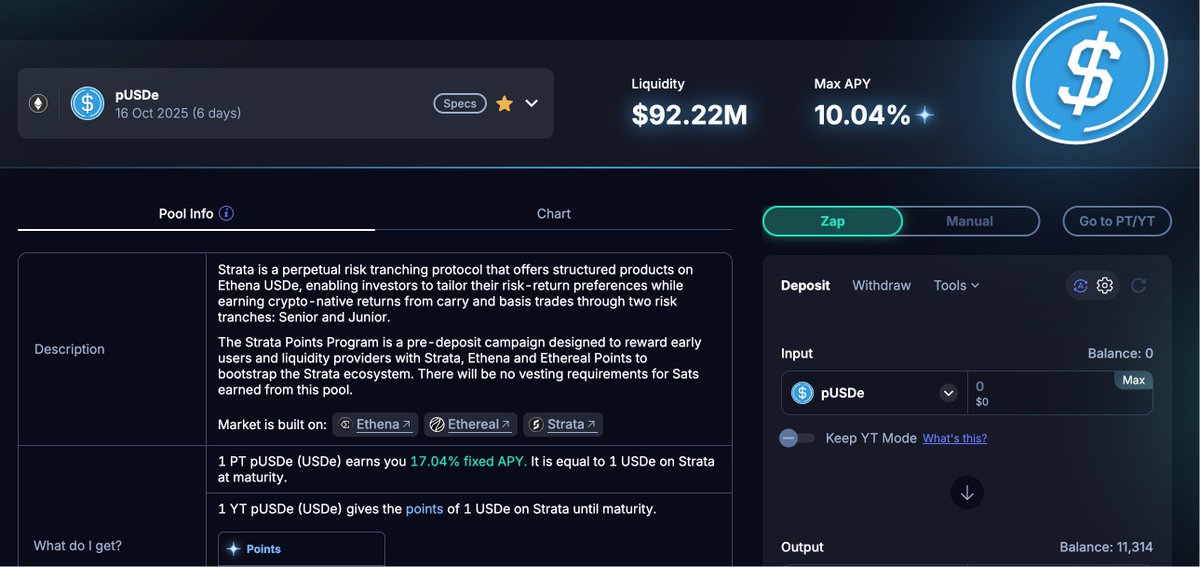Click the Ethereum network icon
The image size is (1200, 567).
[38, 103]
